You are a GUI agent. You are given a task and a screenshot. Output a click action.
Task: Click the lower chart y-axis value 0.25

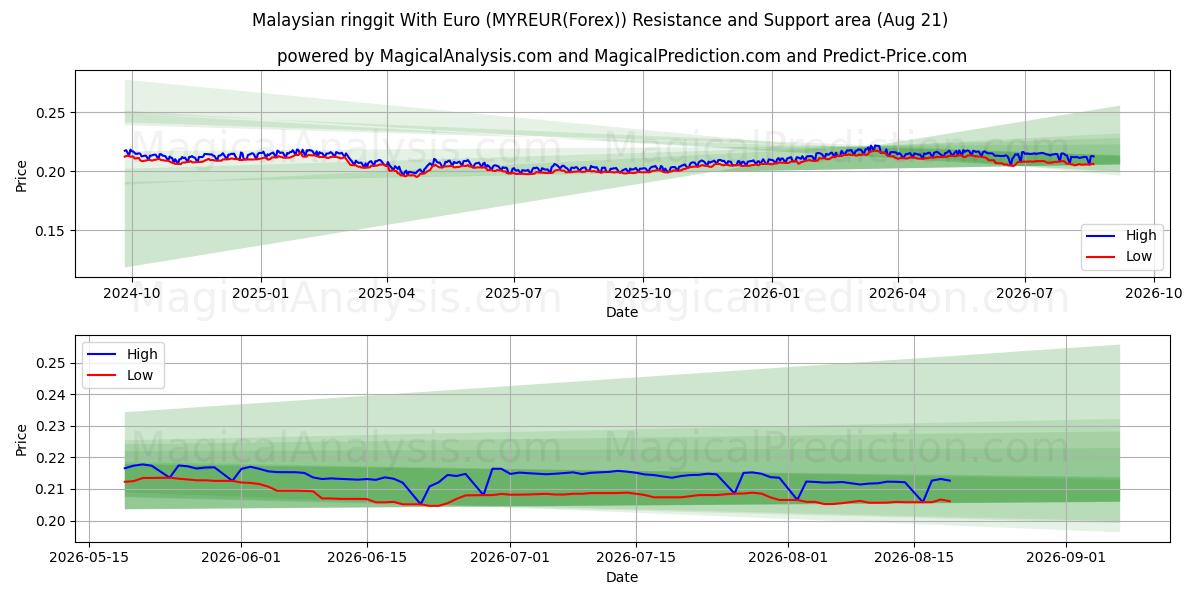(x=52, y=363)
